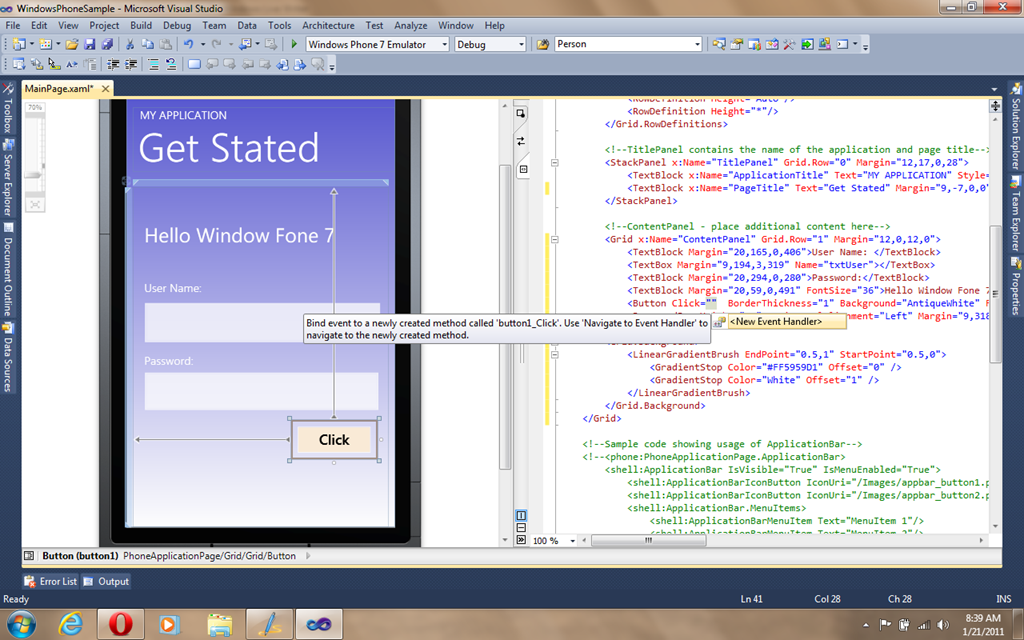This screenshot has width=1024, height=640.
Task: Collapse the ContentPanel Grid XAML node
Action: click(555, 240)
